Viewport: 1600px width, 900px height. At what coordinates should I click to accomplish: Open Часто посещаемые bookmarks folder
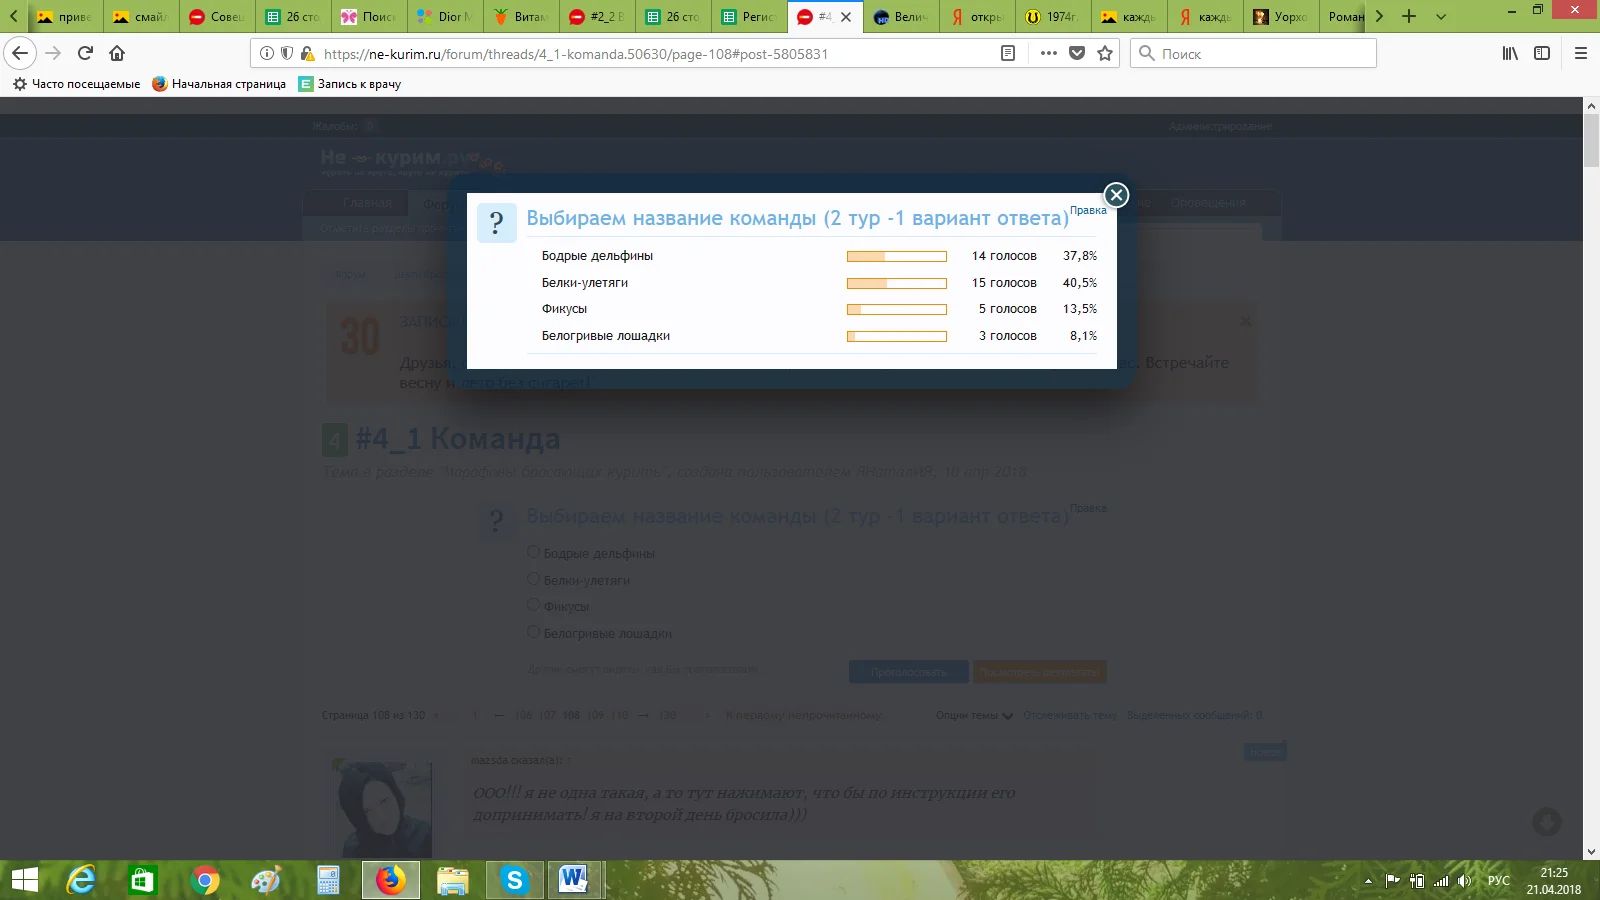tap(76, 84)
